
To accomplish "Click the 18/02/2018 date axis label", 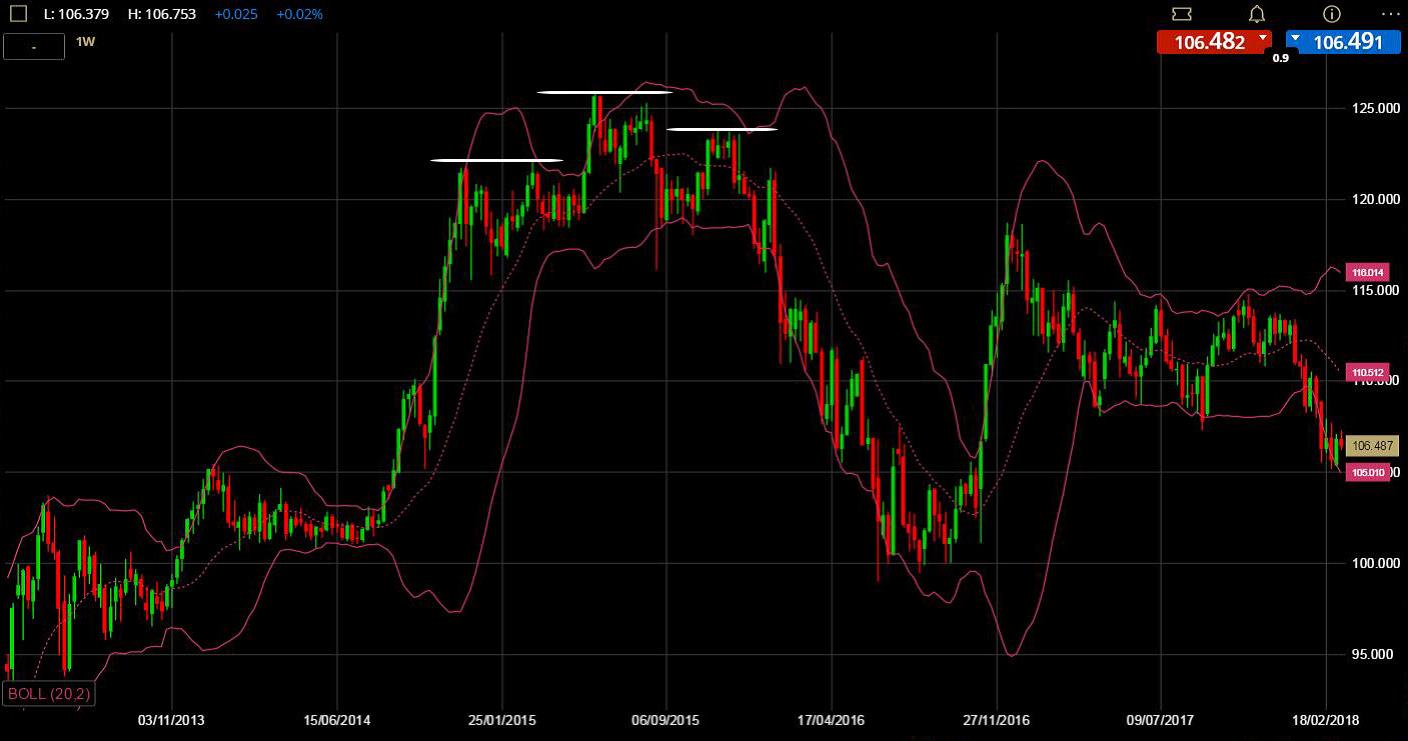I will coord(1326,720).
